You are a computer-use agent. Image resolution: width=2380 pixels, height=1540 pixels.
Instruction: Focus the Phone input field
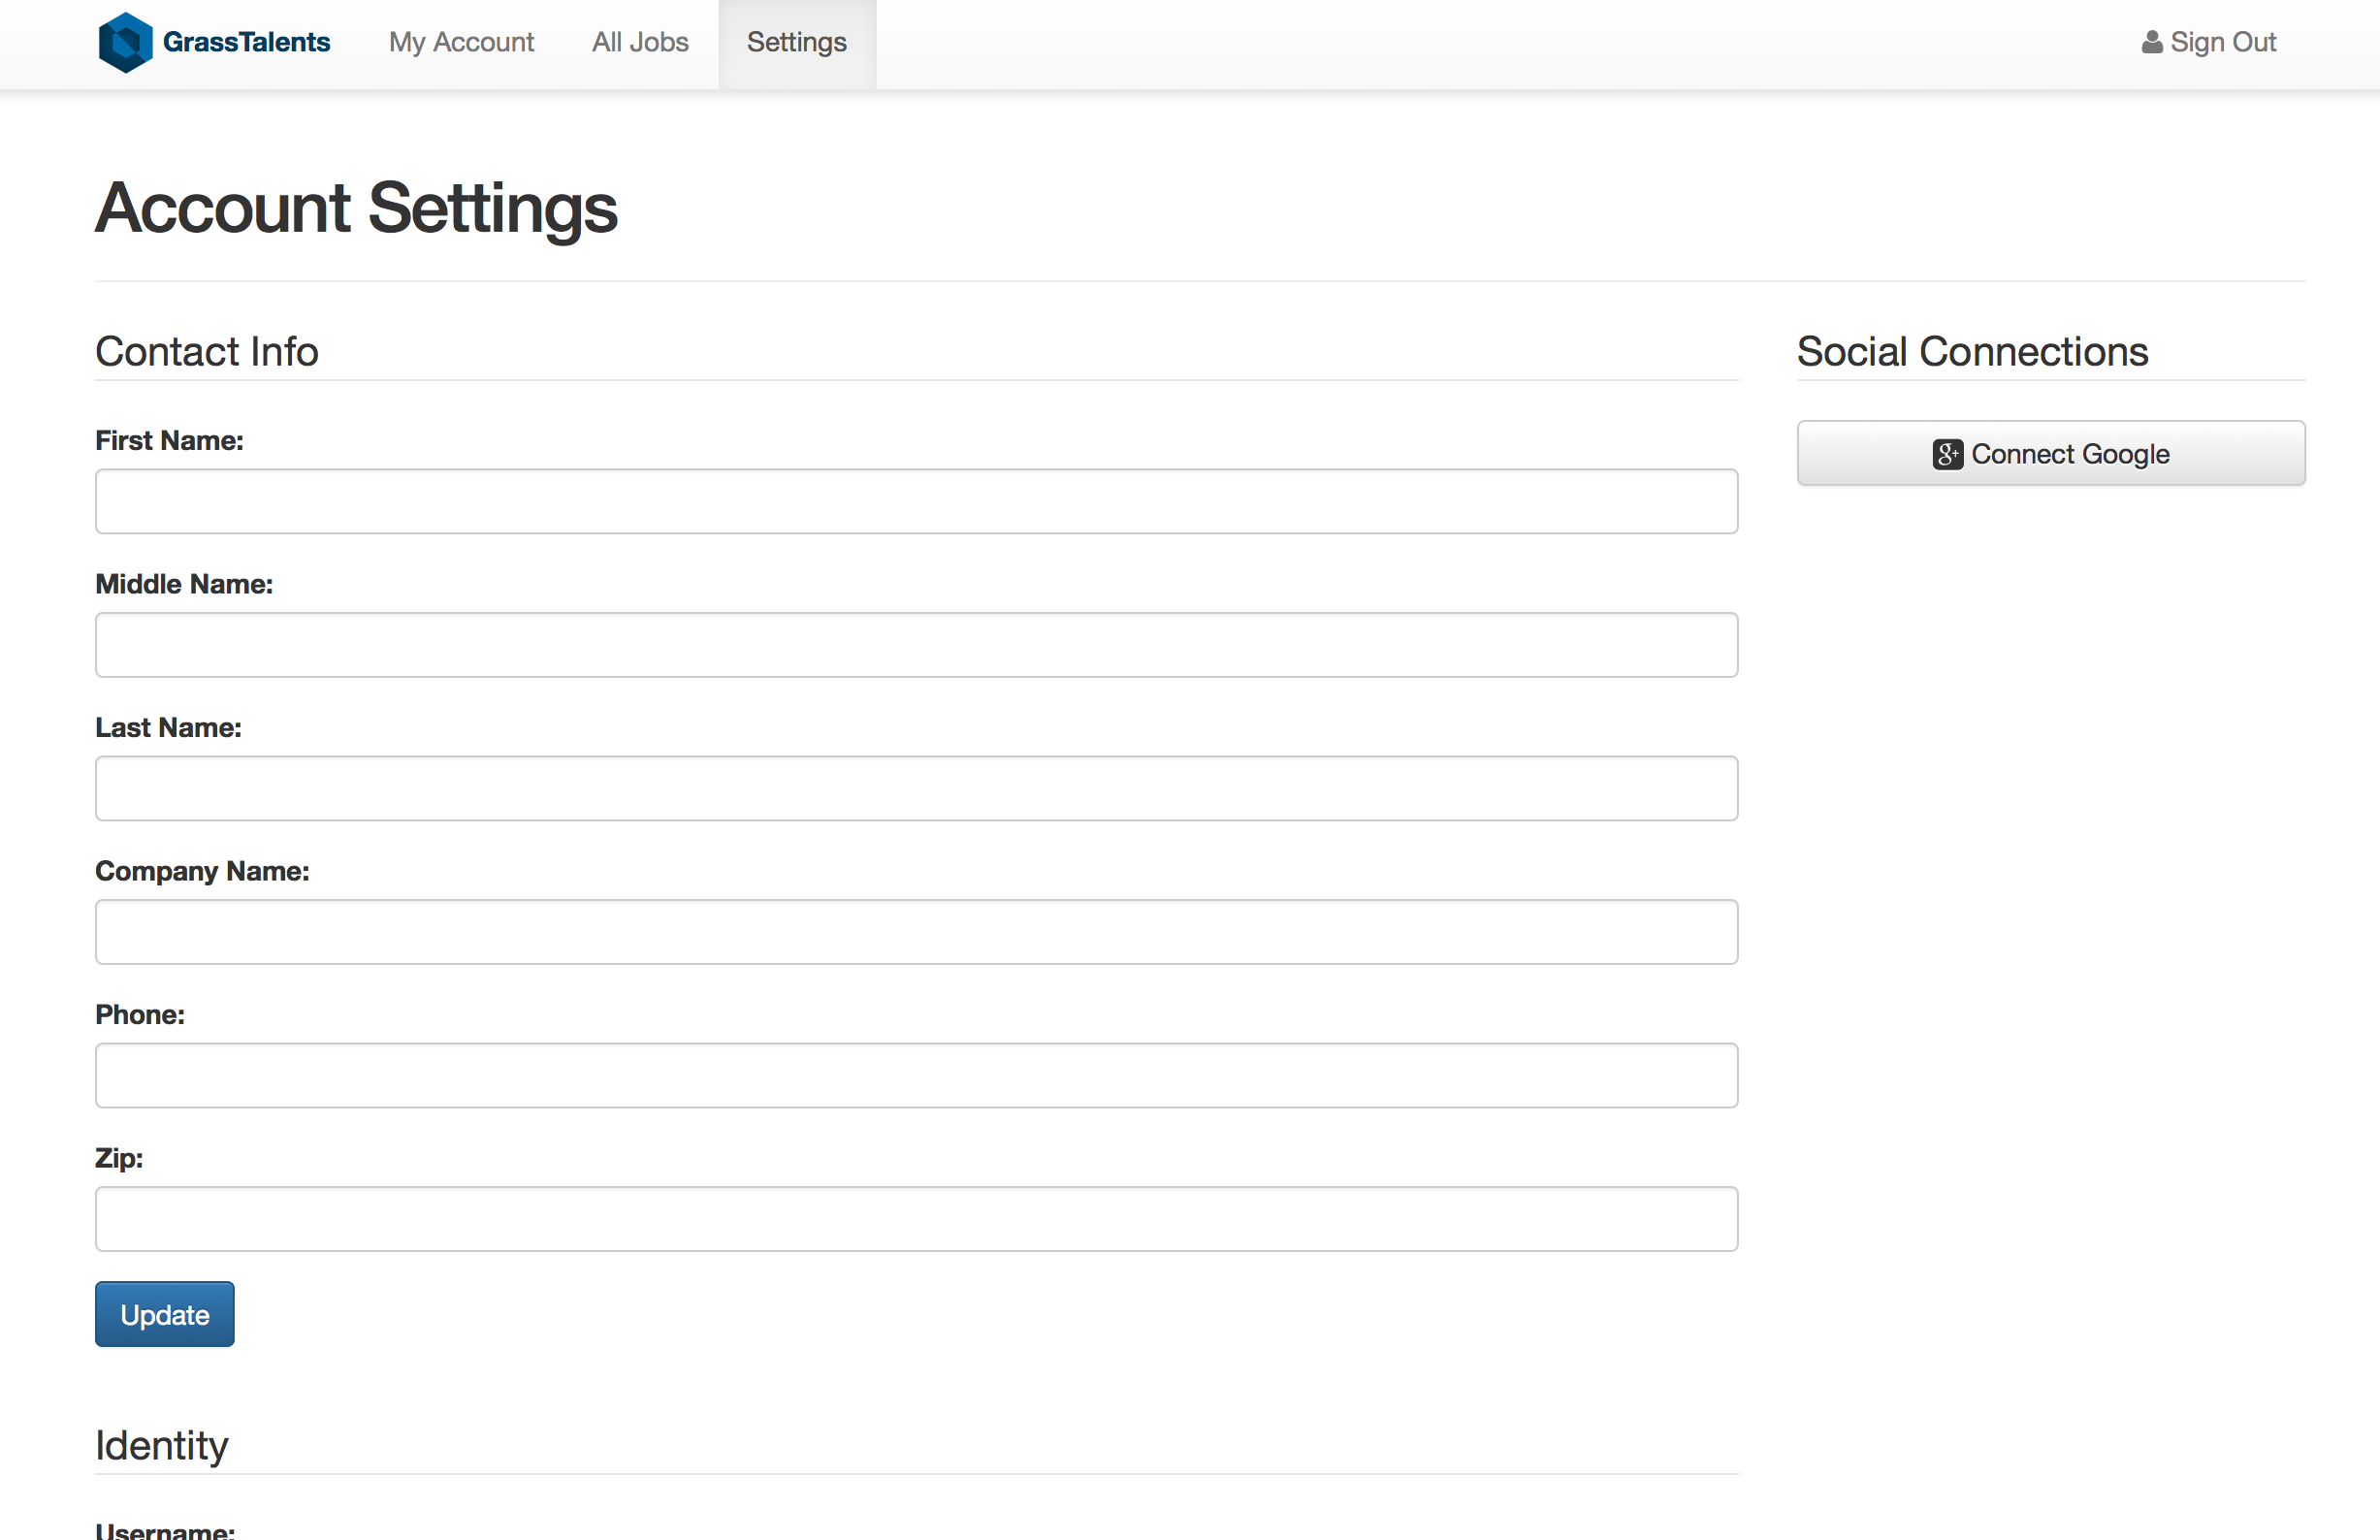click(916, 1075)
